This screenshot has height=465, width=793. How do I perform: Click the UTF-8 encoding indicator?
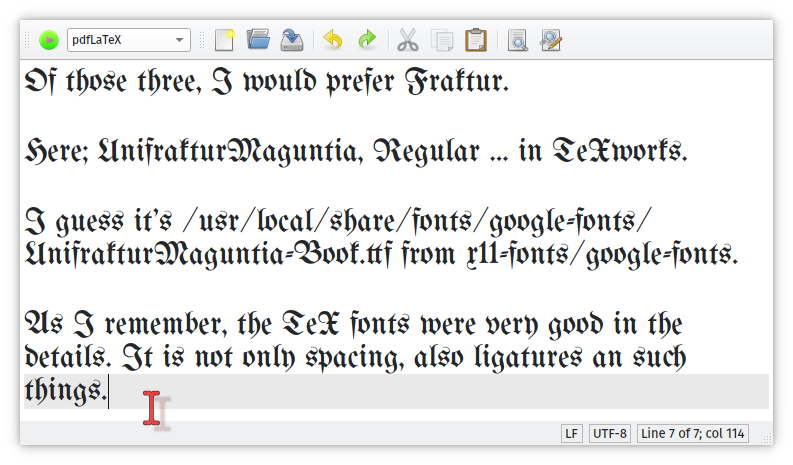coord(610,434)
